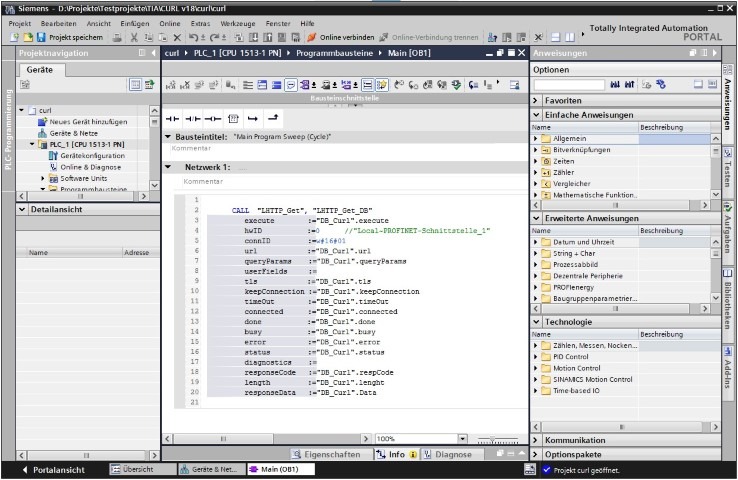Click the split editor horizontally icon

click(x=556, y=37)
